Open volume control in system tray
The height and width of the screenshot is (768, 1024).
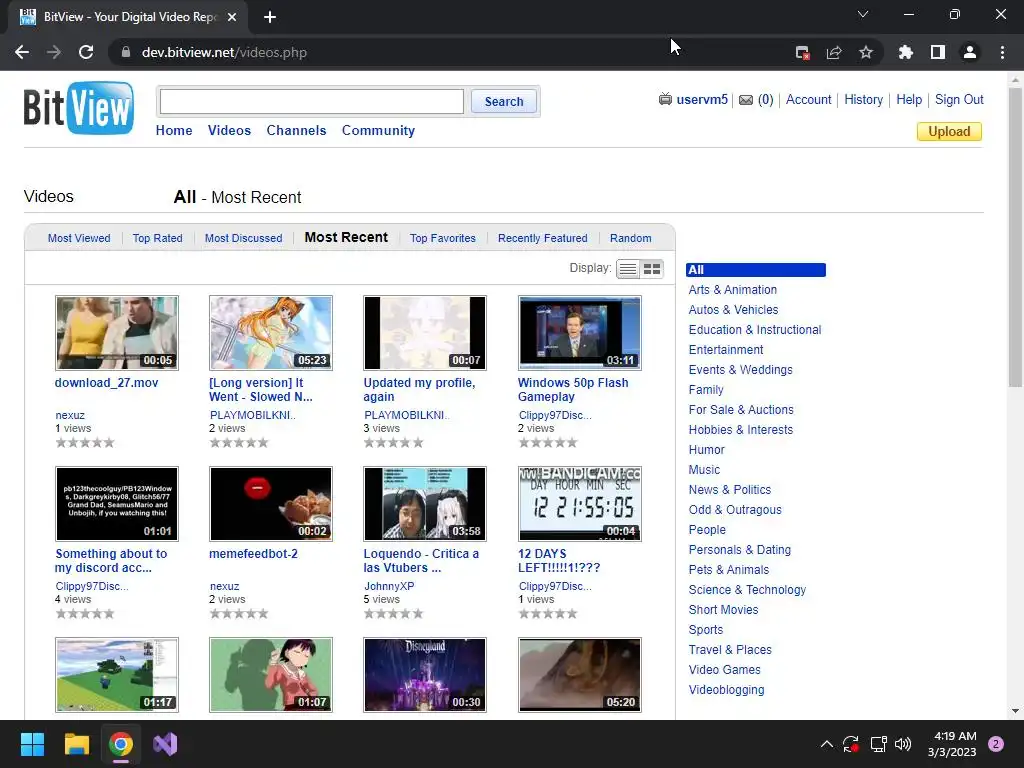(903, 744)
